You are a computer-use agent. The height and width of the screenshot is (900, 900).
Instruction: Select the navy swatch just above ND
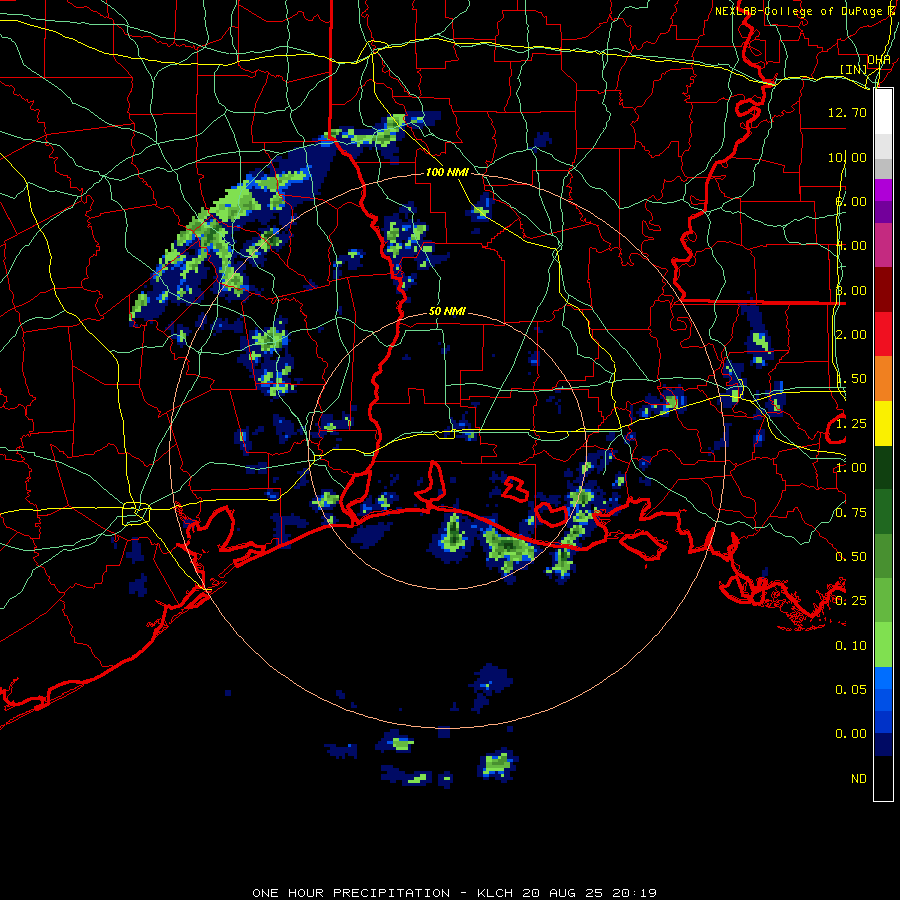[883, 745]
